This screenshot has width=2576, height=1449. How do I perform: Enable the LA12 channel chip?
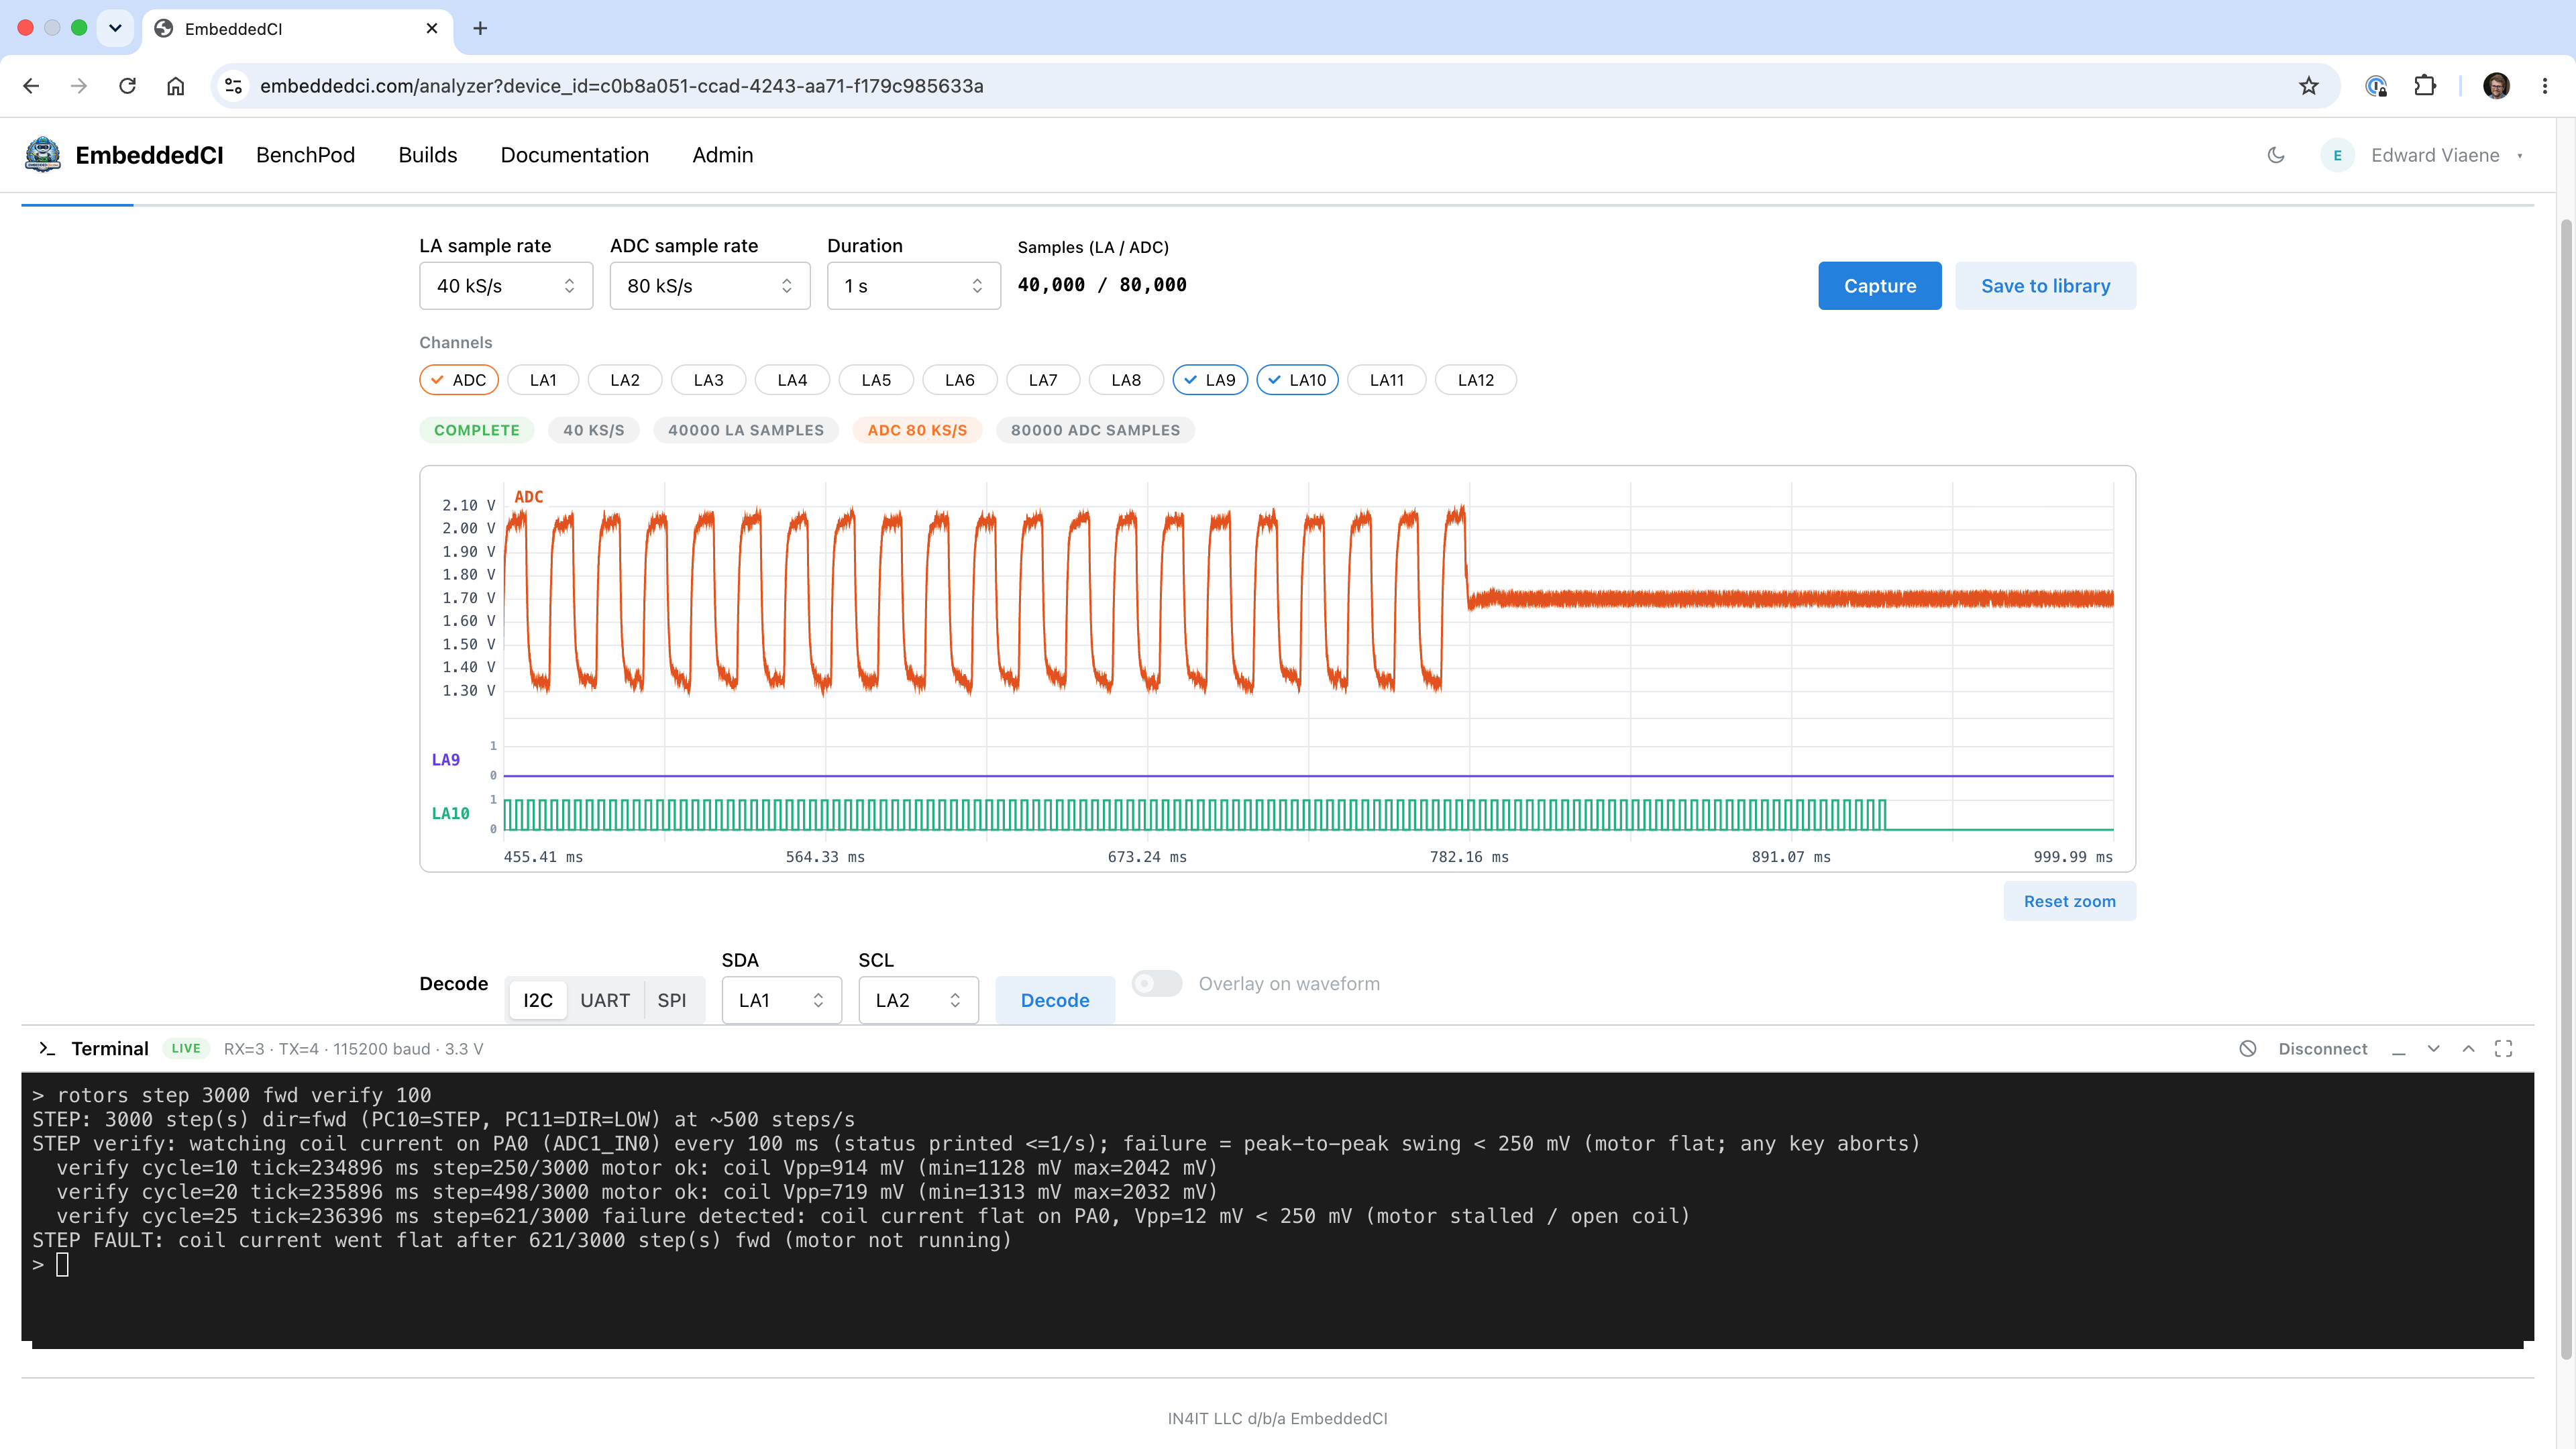click(x=1476, y=380)
